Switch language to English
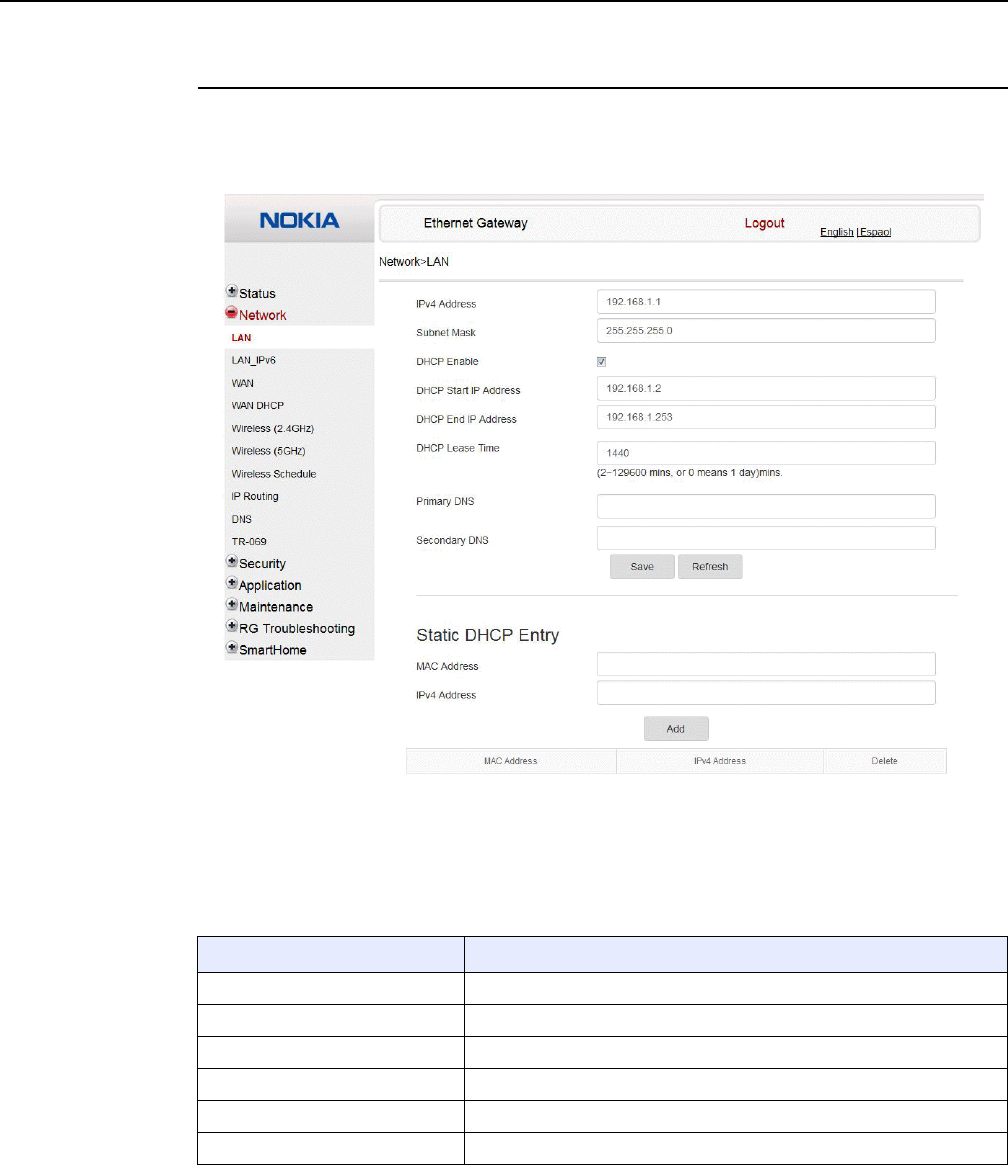 (836, 232)
